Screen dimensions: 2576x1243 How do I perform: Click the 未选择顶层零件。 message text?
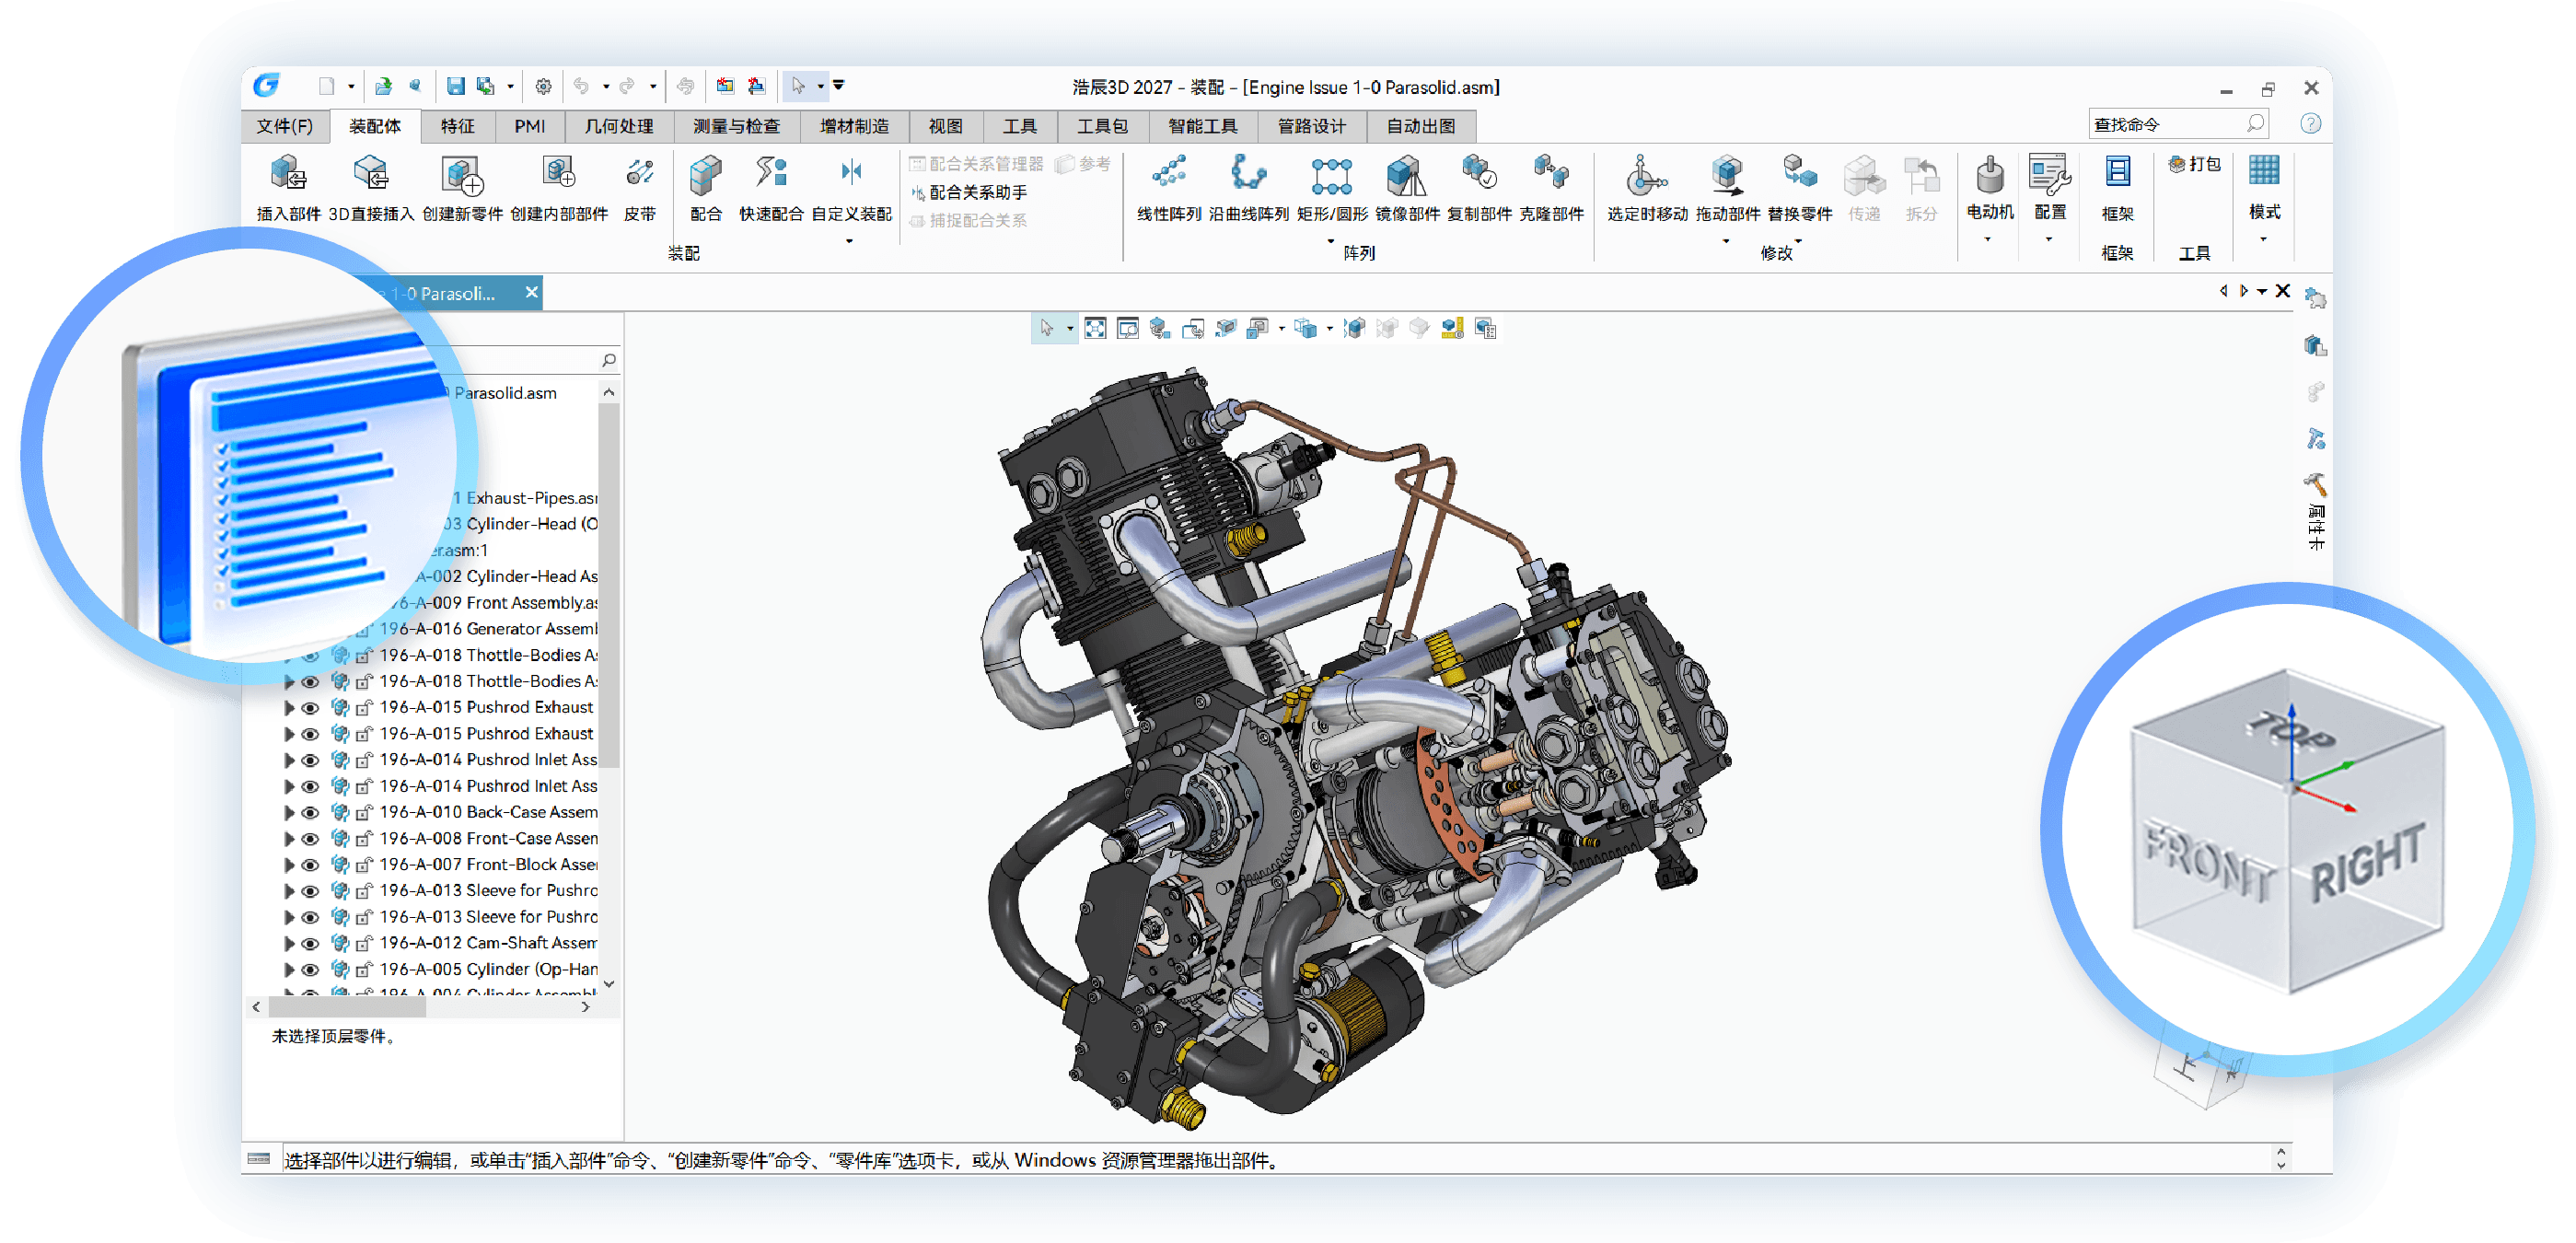[x=336, y=1037]
